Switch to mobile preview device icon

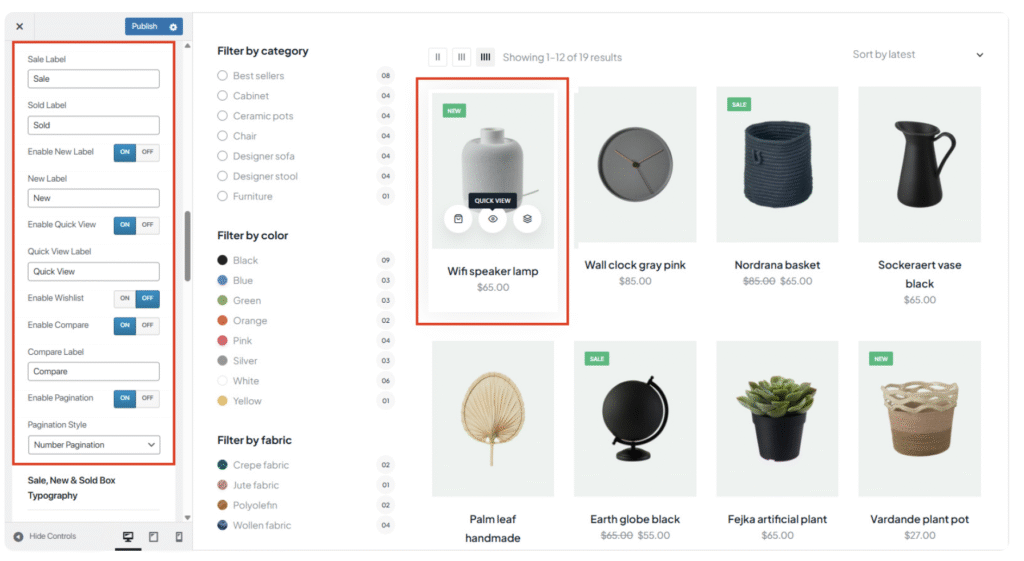pyautogui.click(x=179, y=537)
